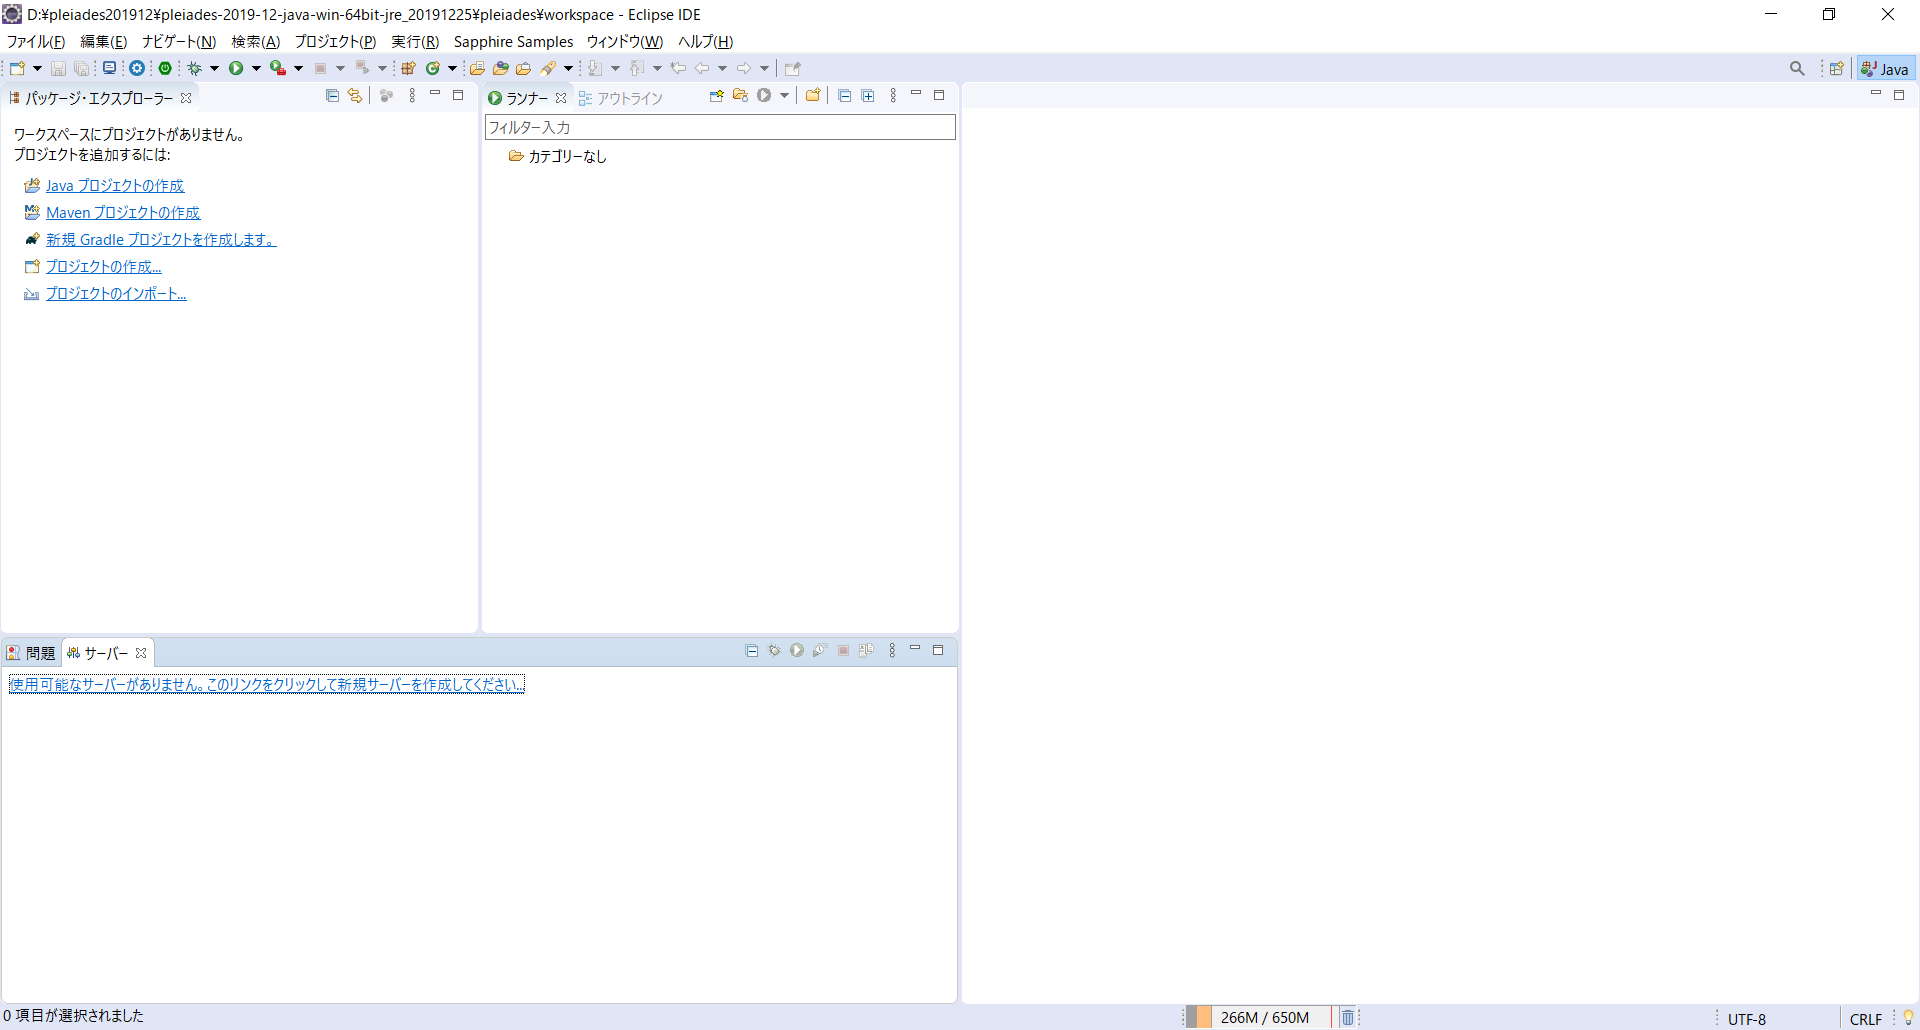Viewport: 1920px width, 1030px height.
Task: Close the ランナー tab
Action: tap(561, 98)
